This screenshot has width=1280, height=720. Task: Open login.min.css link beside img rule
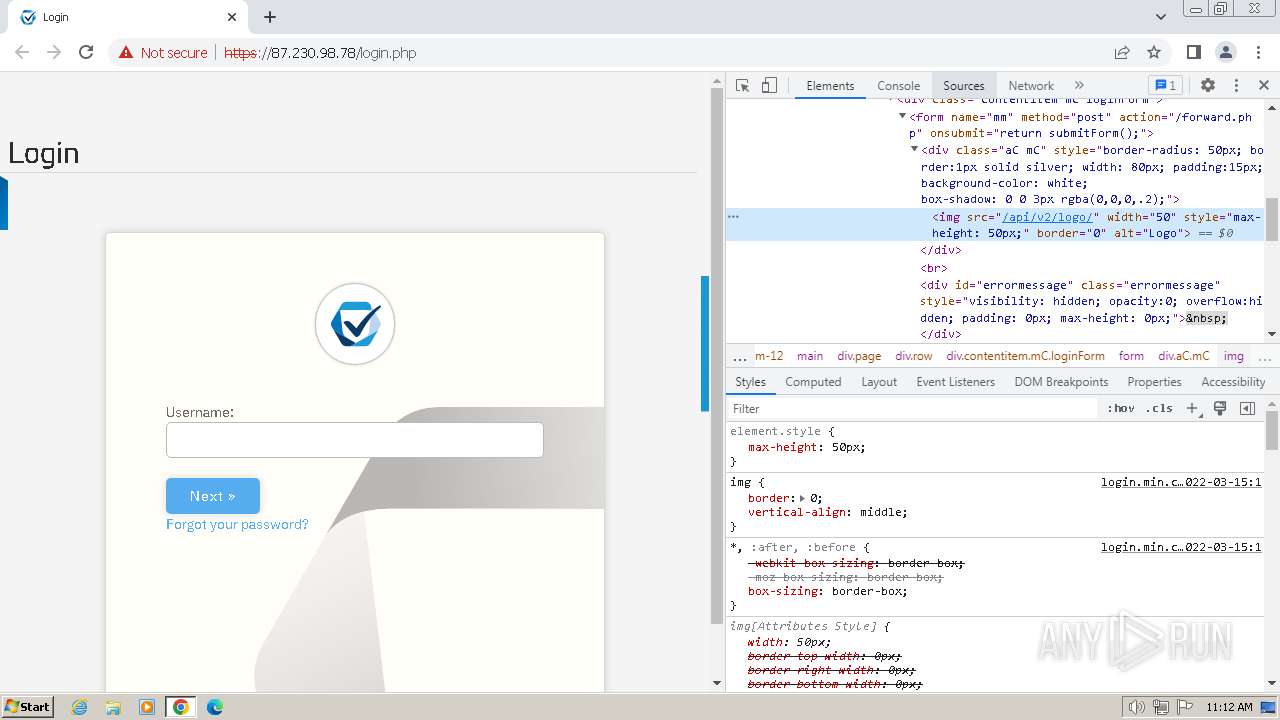[x=1181, y=482]
